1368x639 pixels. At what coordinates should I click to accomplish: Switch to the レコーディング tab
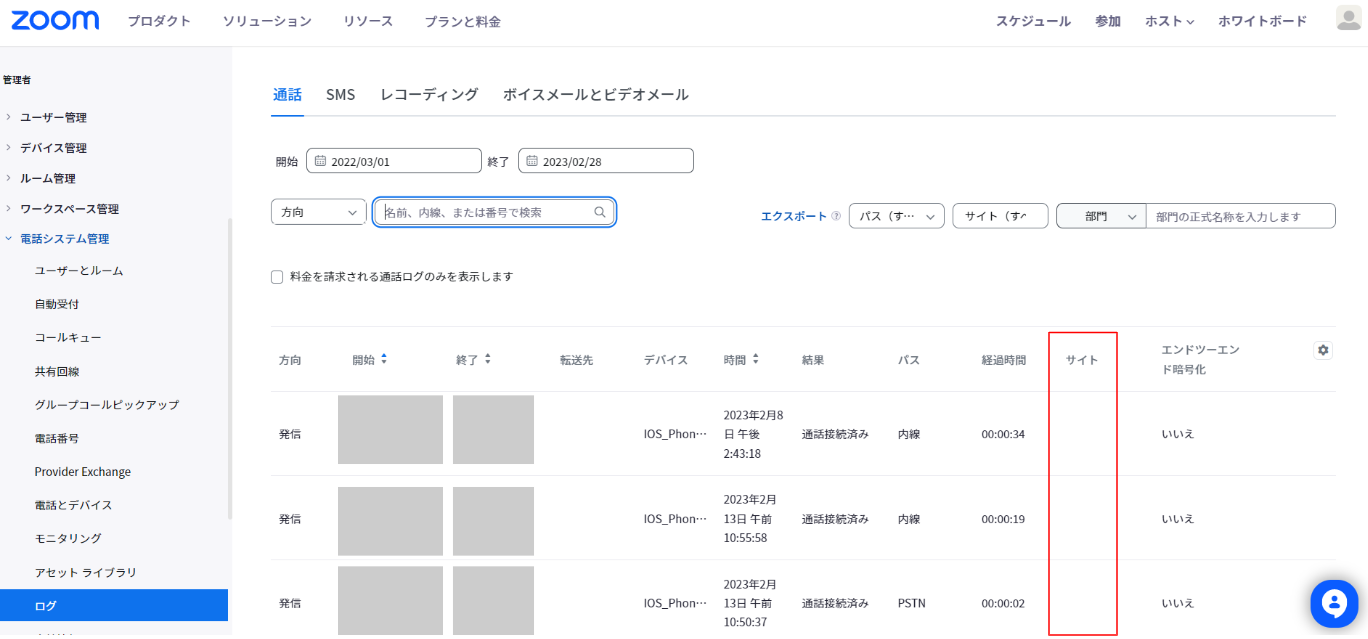click(429, 95)
